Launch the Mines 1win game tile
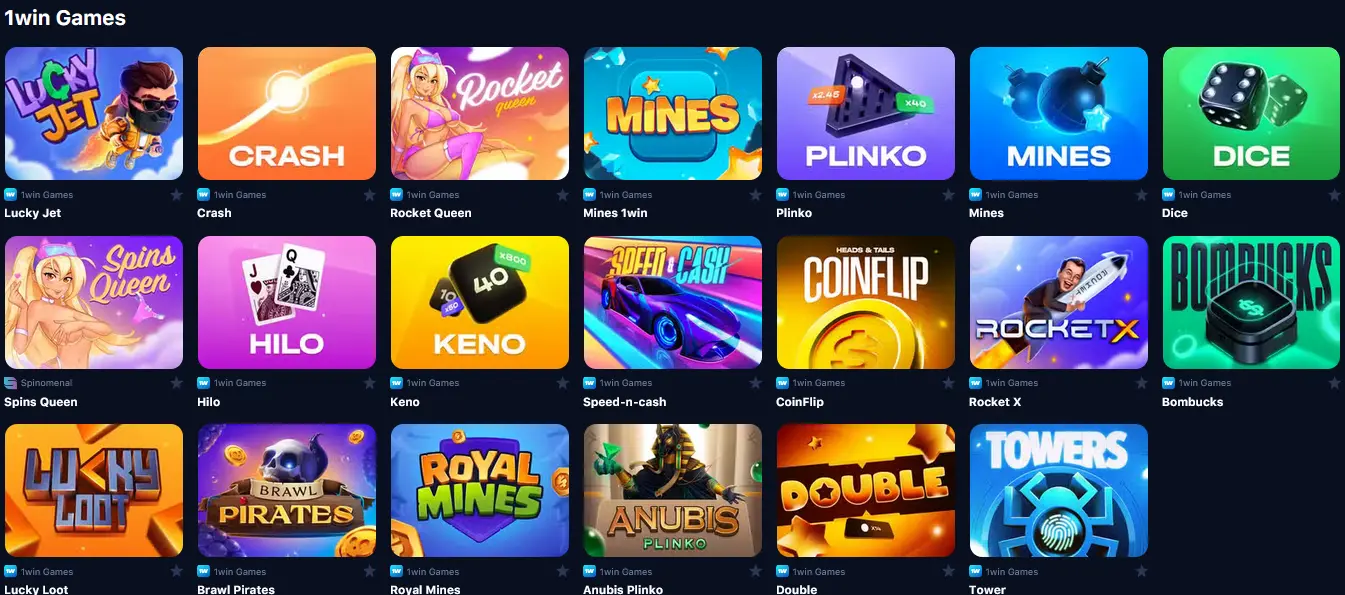This screenshot has width=1345, height=595. [x=673, y=113]
